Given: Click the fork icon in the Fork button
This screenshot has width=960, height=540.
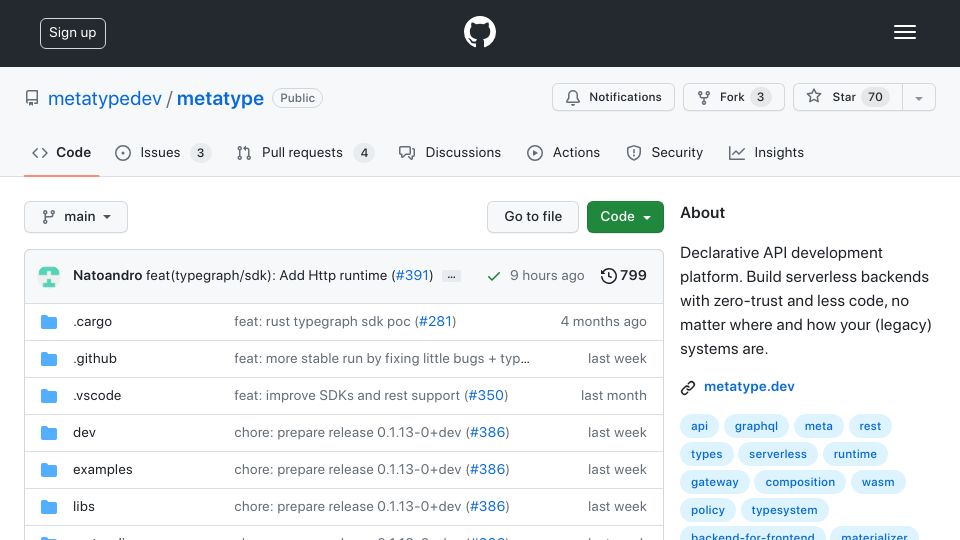Looking at the screenshot, I should [704, 97].
